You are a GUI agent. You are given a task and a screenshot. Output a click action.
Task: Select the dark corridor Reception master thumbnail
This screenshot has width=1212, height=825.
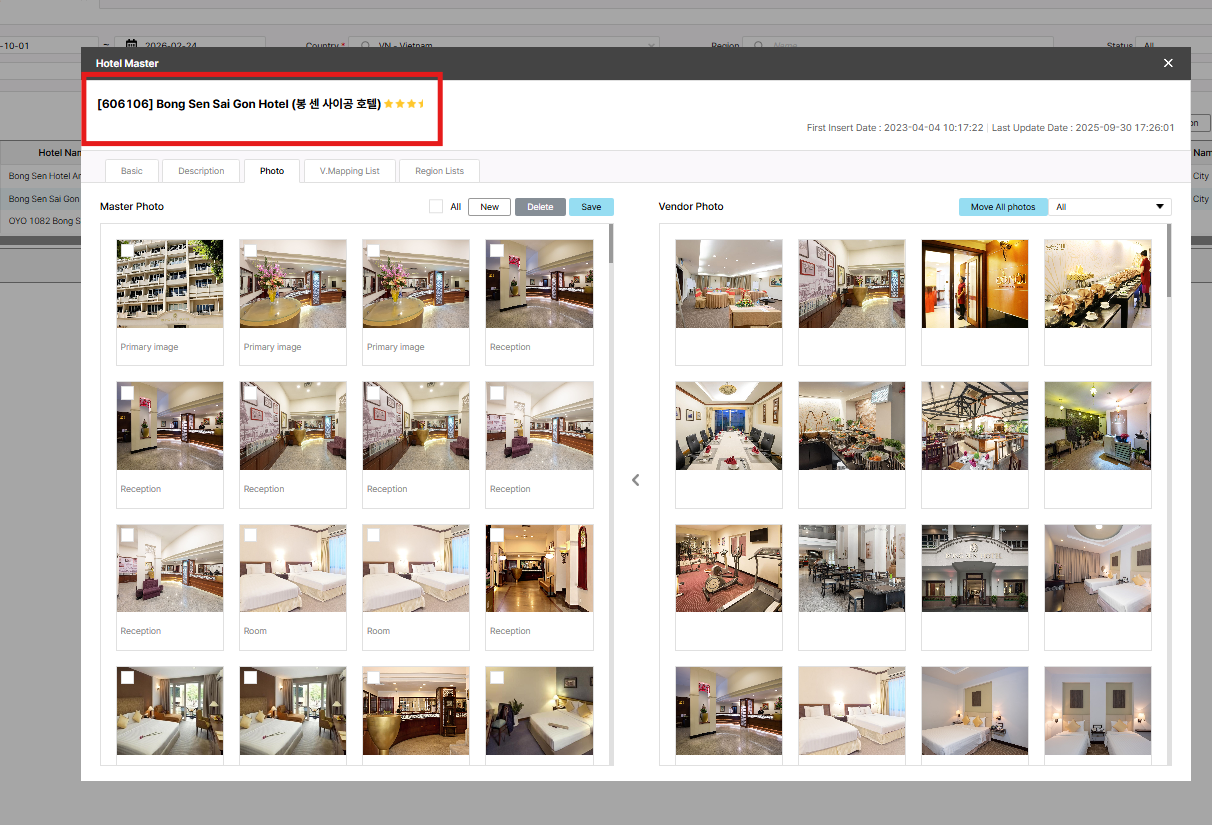(539, 568)
